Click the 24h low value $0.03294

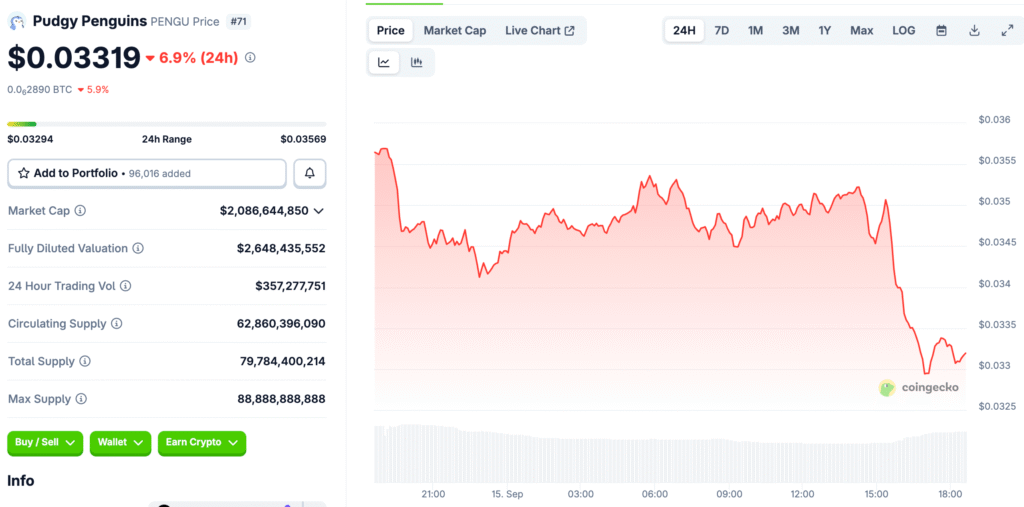coord(30,139)
